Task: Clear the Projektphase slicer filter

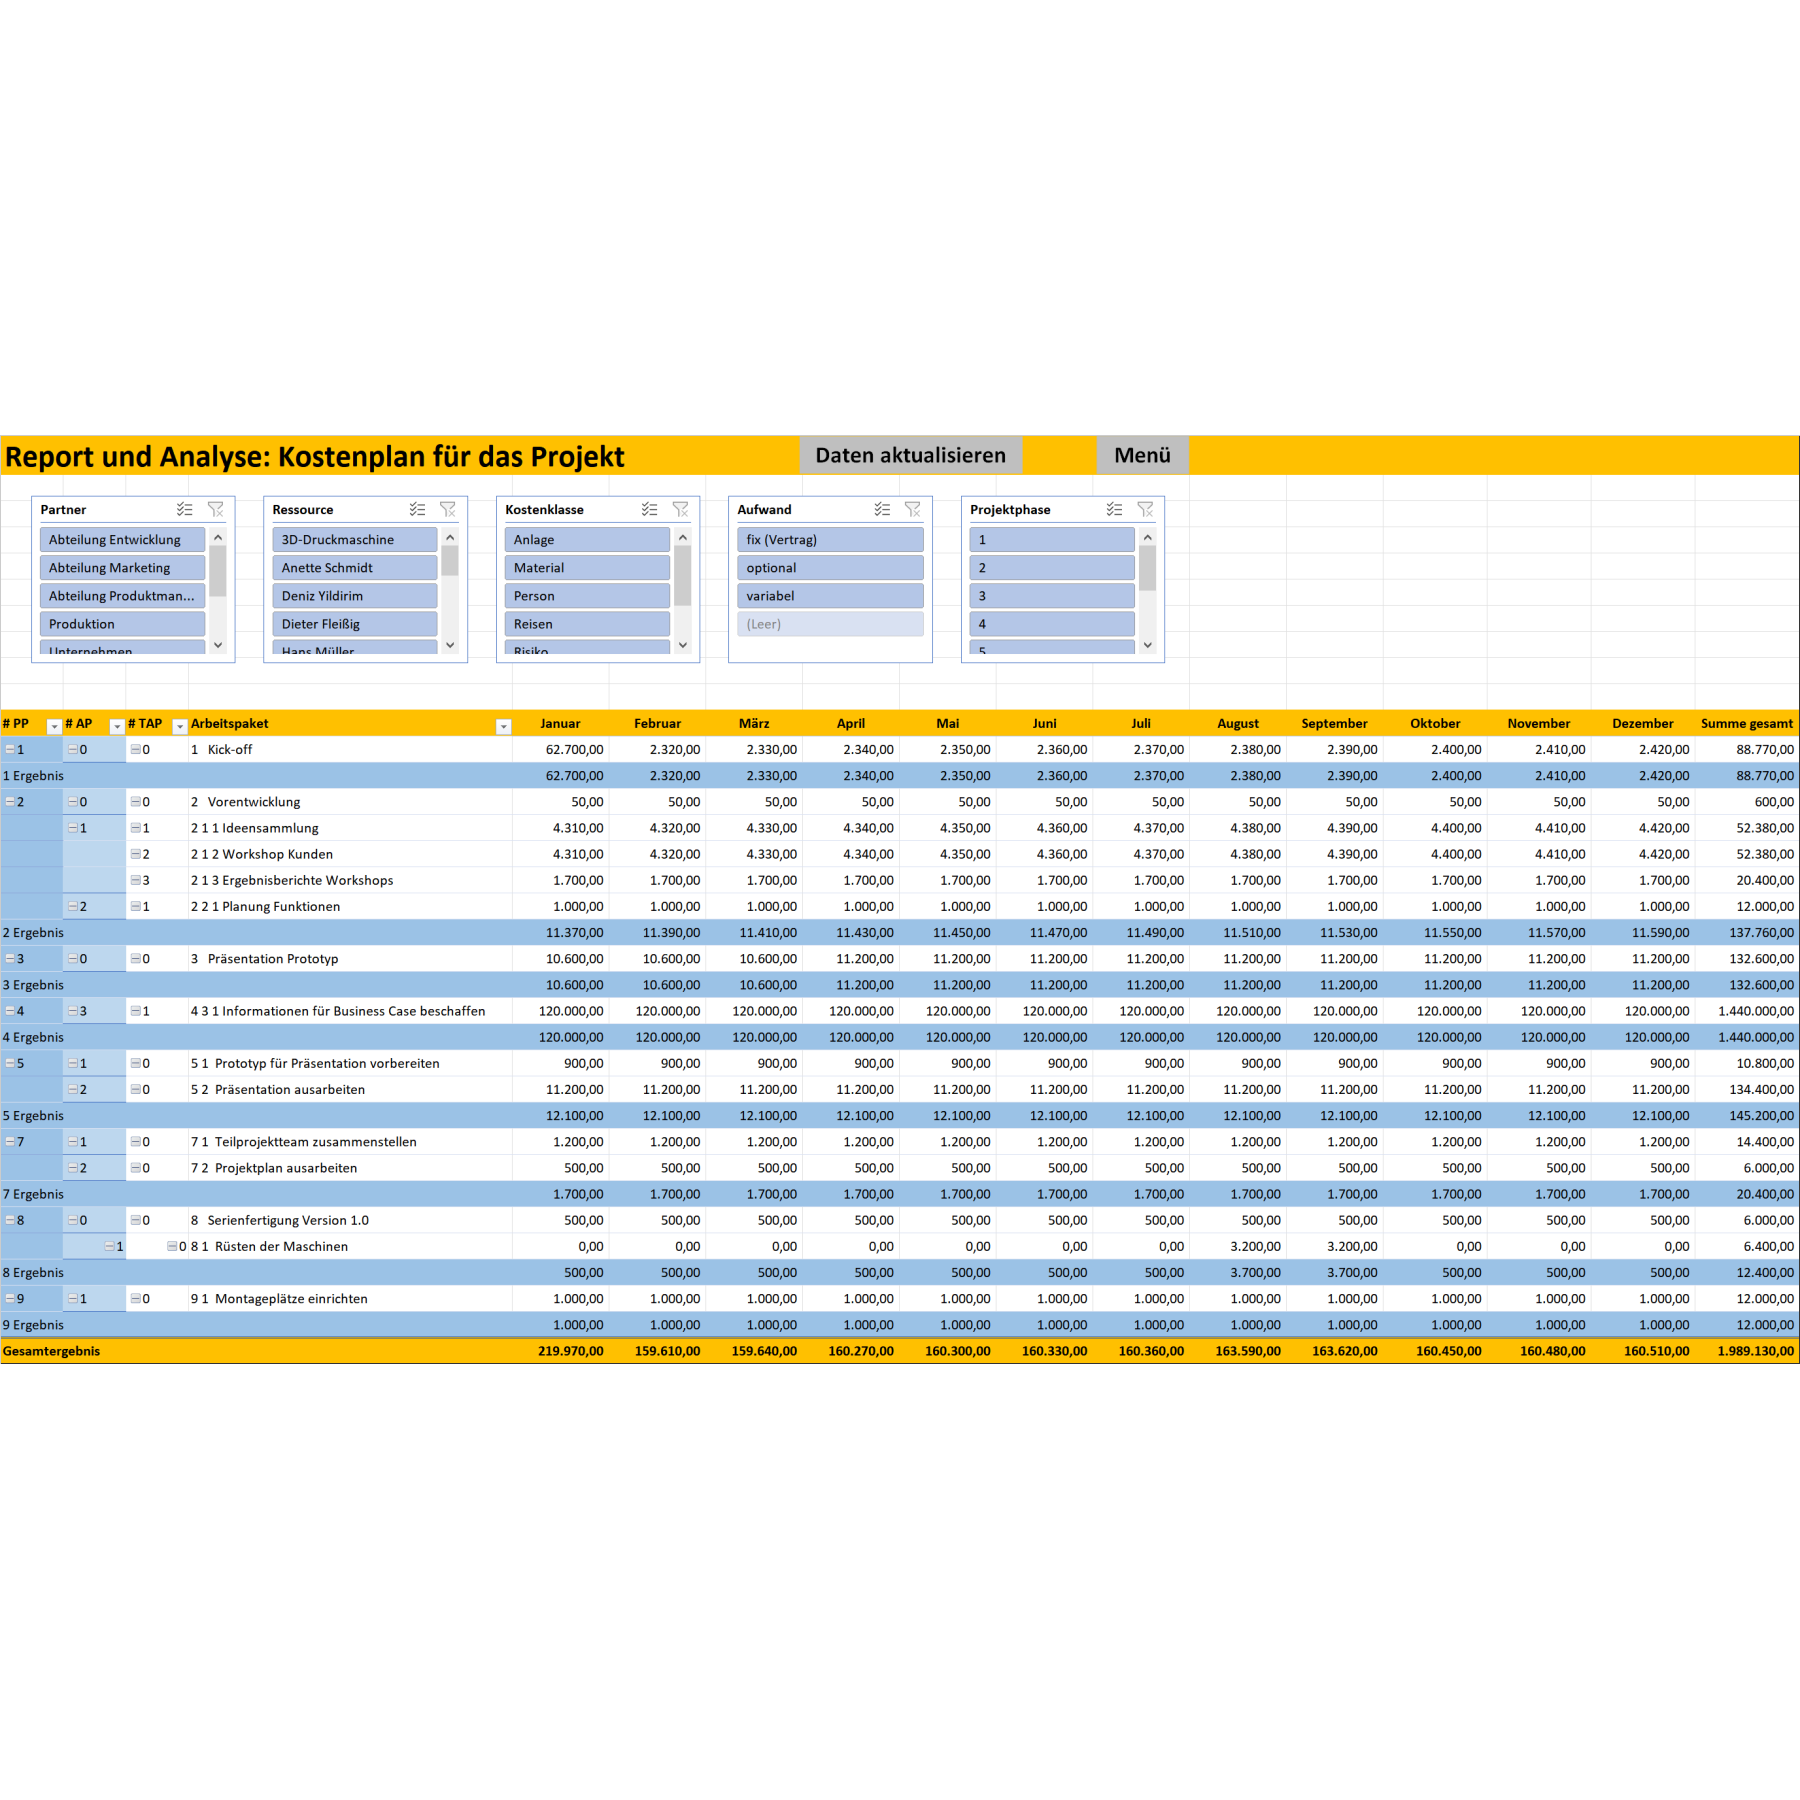Action: coord(1145,509)
